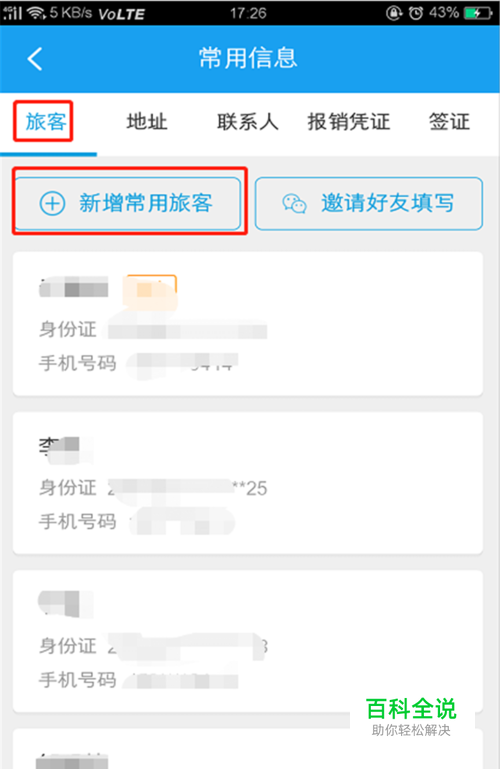500x769 pixels.
Task: Click the plus circle icon
Action: [52, 203]
